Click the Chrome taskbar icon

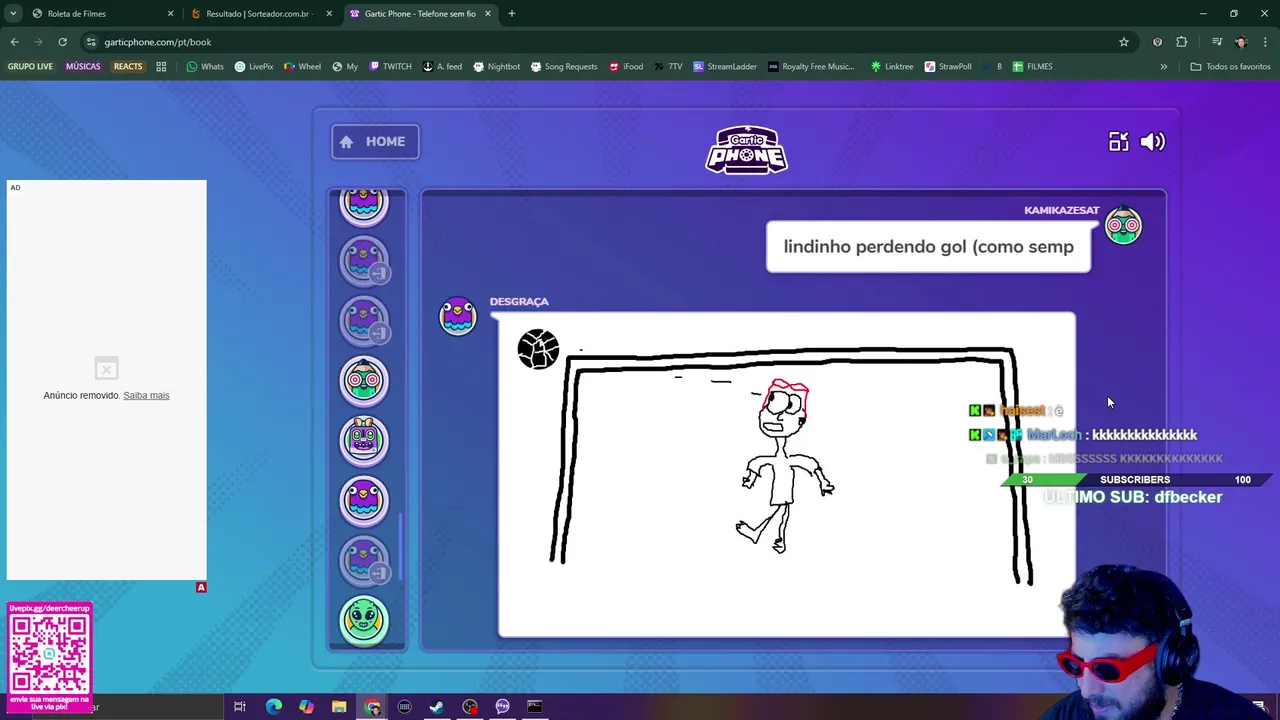372,707
